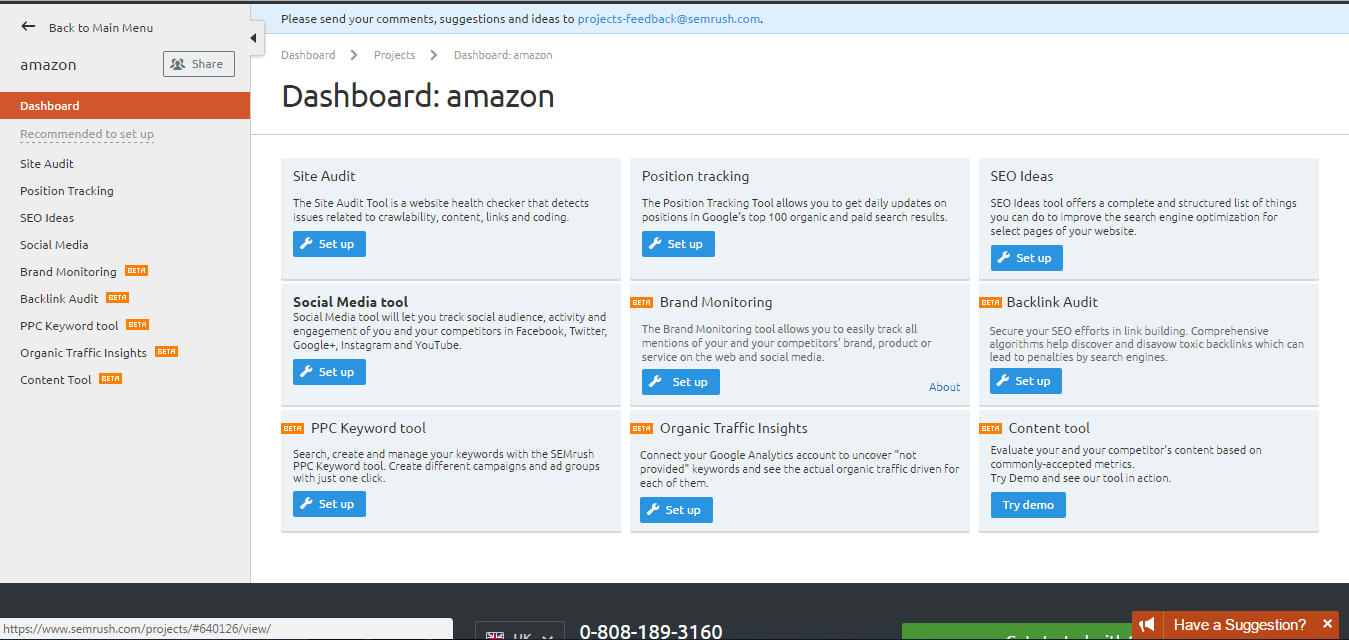The height and width of the screenshot is (640, 1349).
Task: Click the Share button
Action: [199, 64]
